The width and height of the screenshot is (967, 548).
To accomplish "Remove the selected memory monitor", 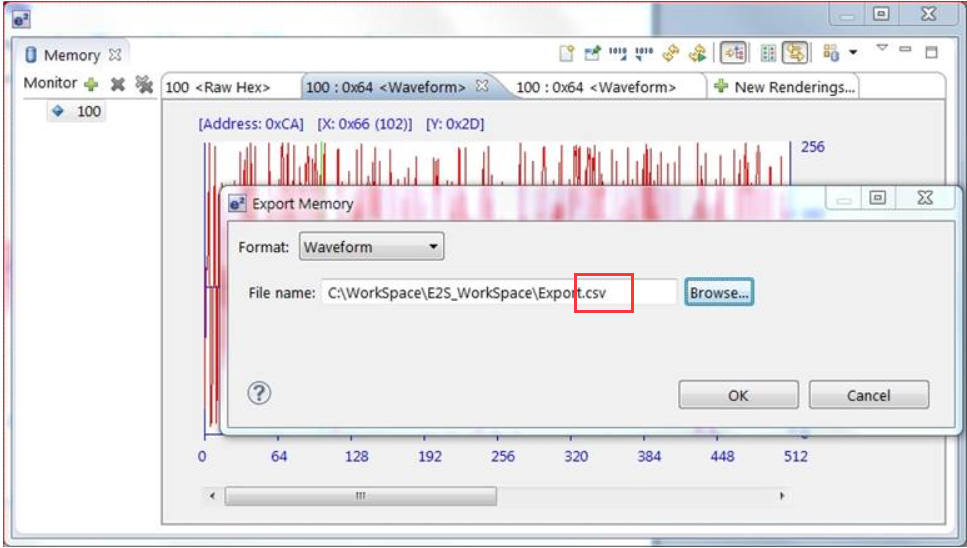I will tap(117, 84).
